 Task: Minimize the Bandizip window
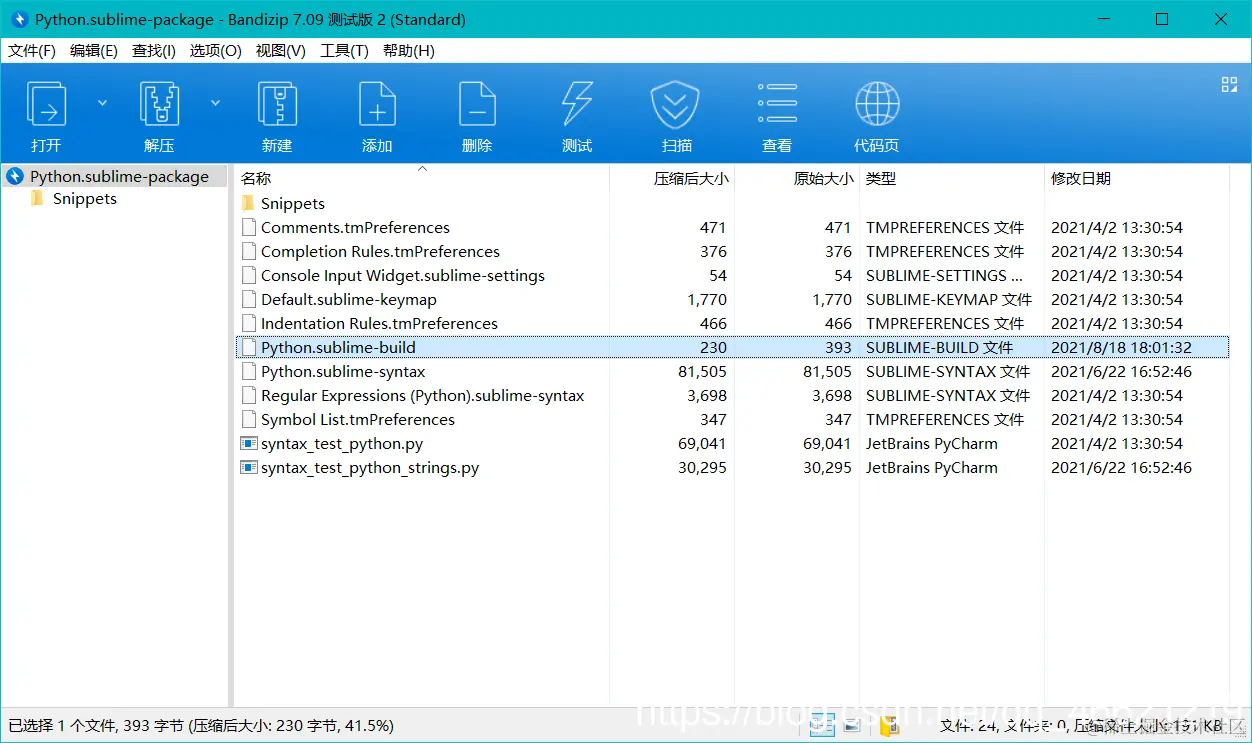(1103, 19)
